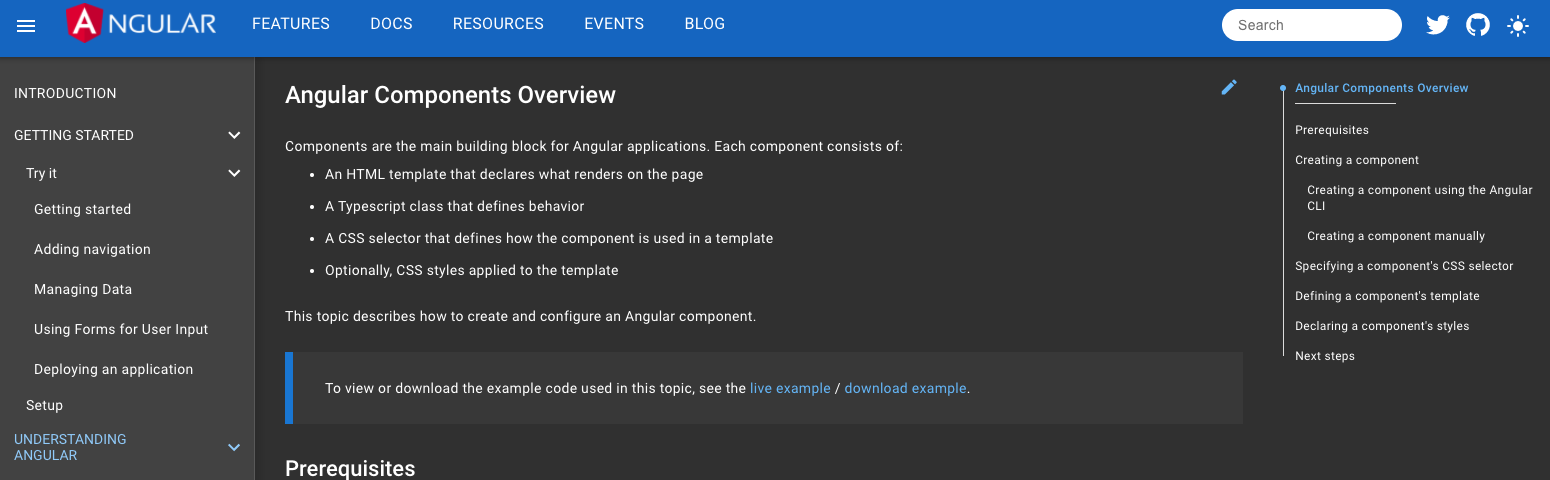Collapse the Try it section chevron
1550x480 pixels.
[x=234, y=173]
